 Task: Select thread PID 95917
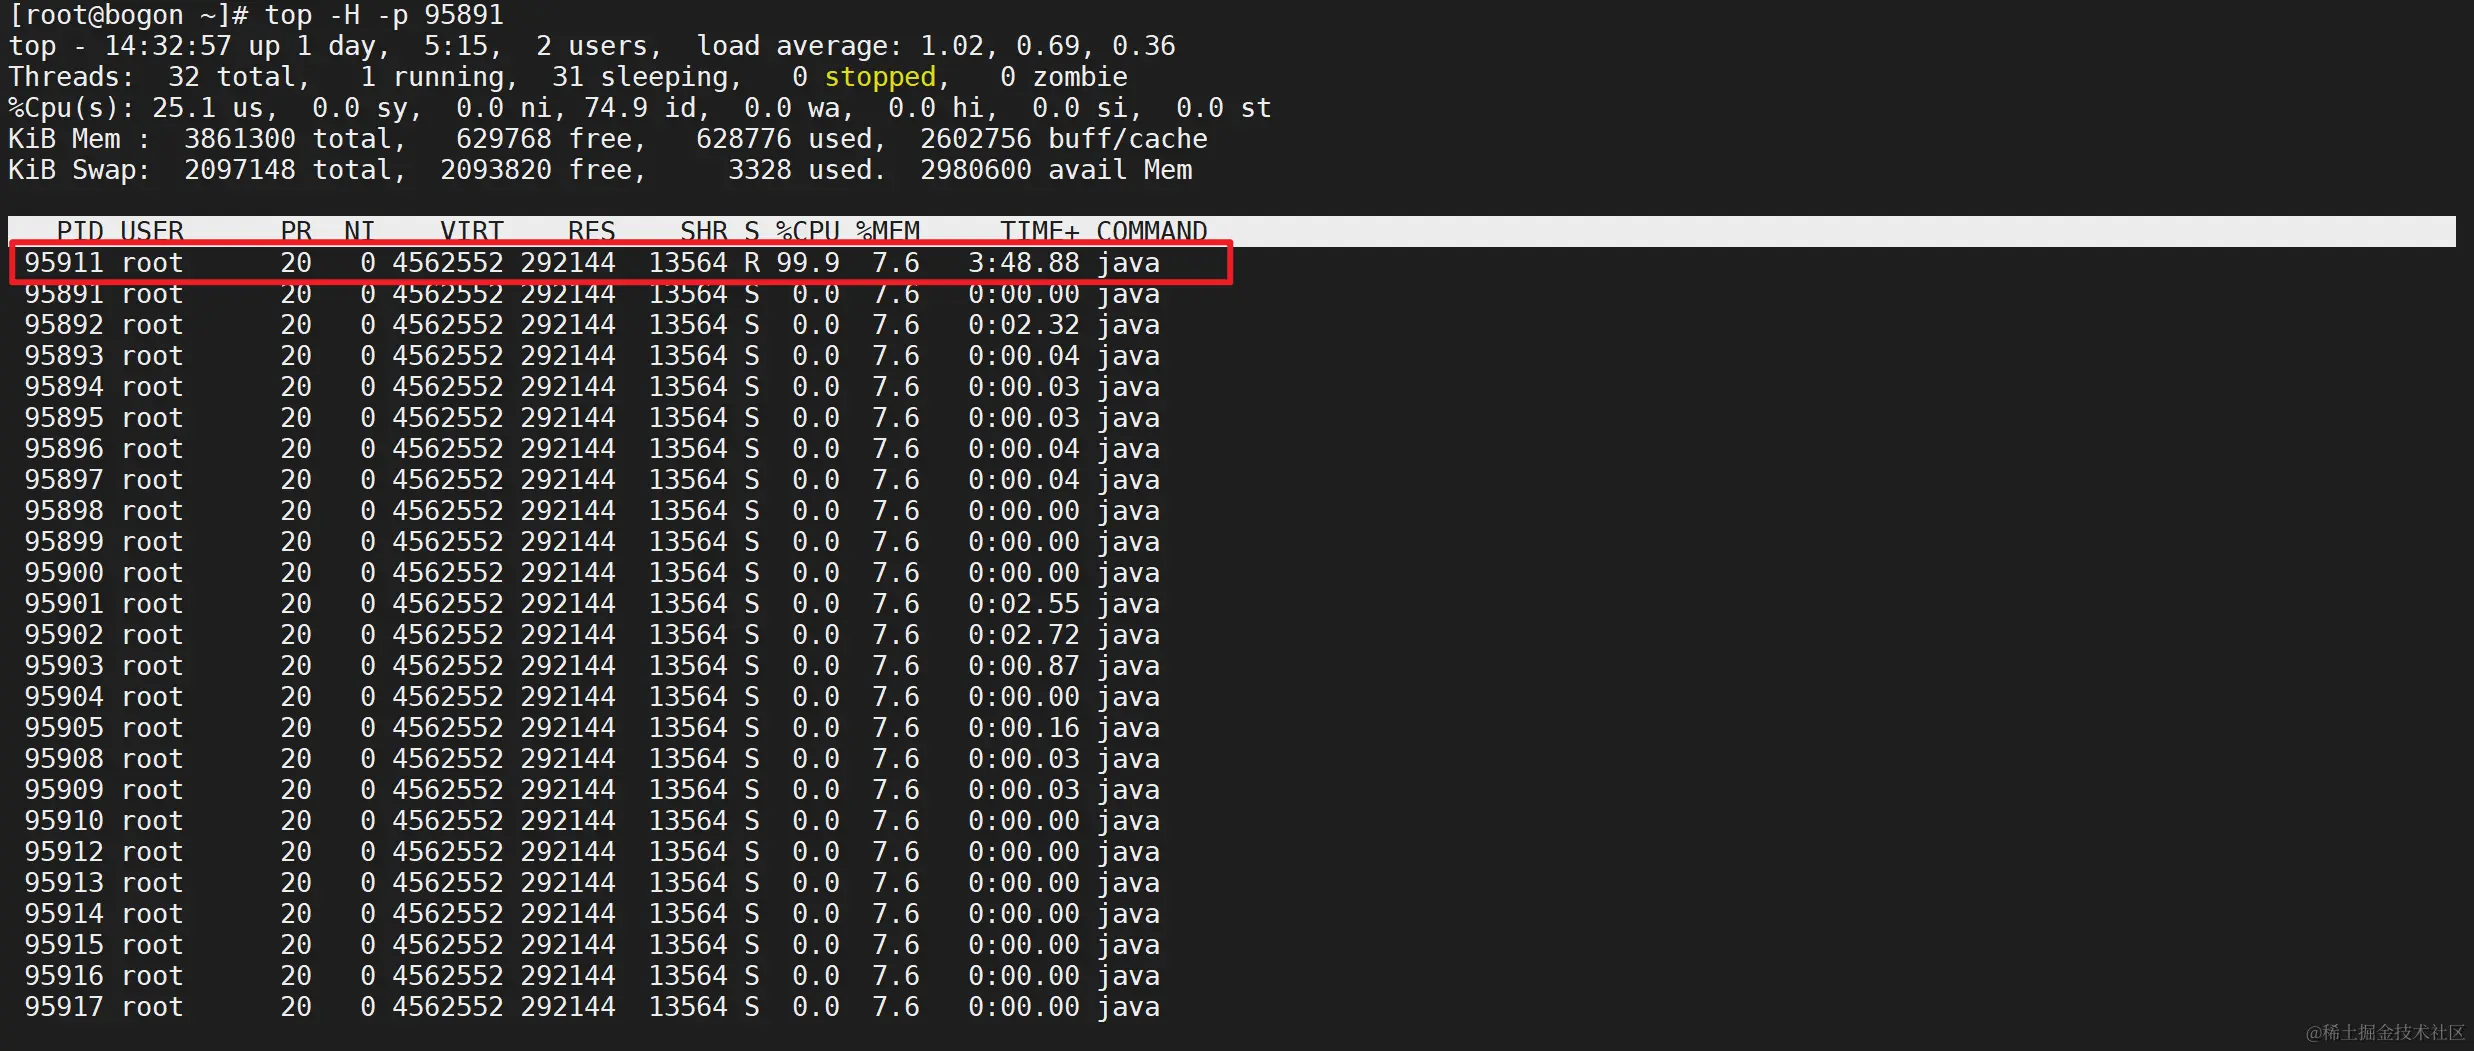pyautogui.click(x=64, y=1007)
